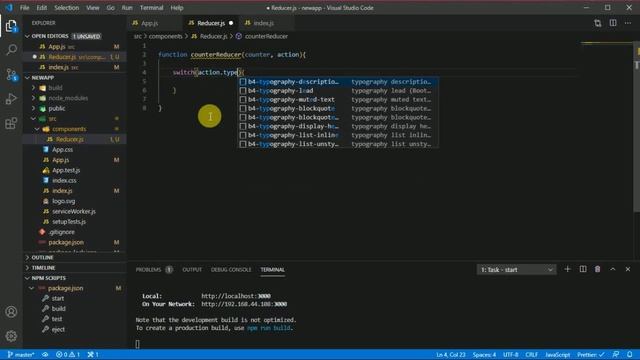Click the editor vertical scrollbar
Screen dimensions: 640x360
637,127
